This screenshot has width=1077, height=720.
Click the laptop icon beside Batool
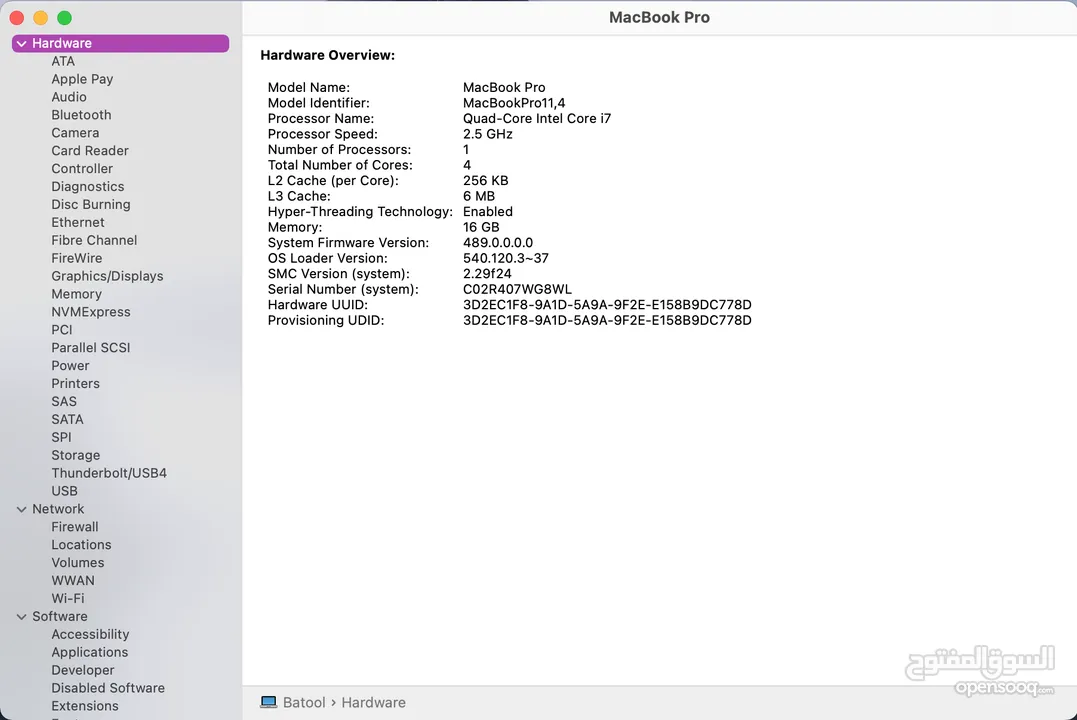(x=269, y=702)
